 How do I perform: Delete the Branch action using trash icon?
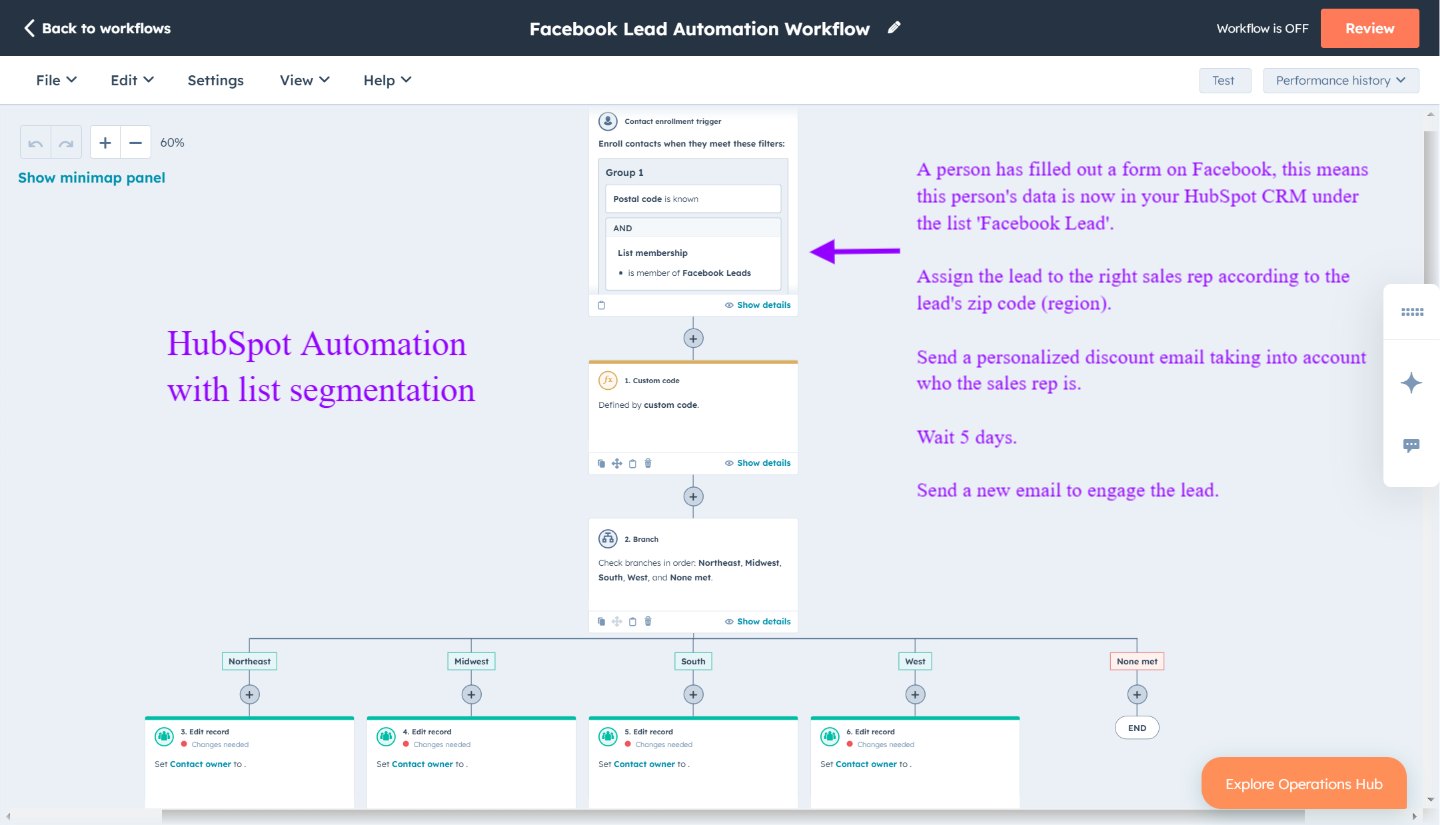click(x=647, y=621)
